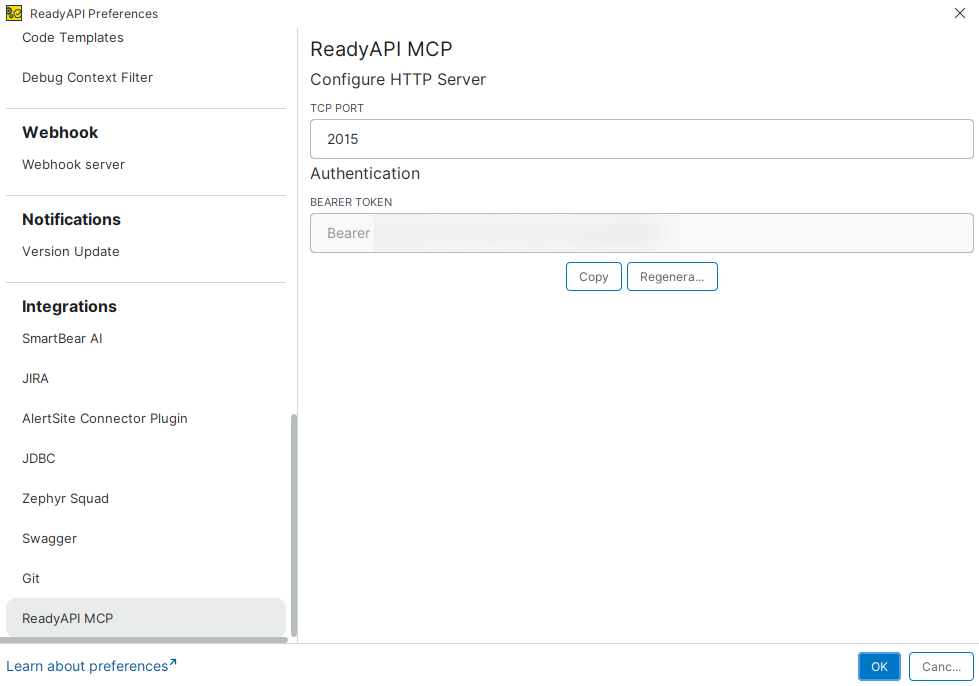
Task: Click the BEARER TOKEN label
Action: point(351,202)
